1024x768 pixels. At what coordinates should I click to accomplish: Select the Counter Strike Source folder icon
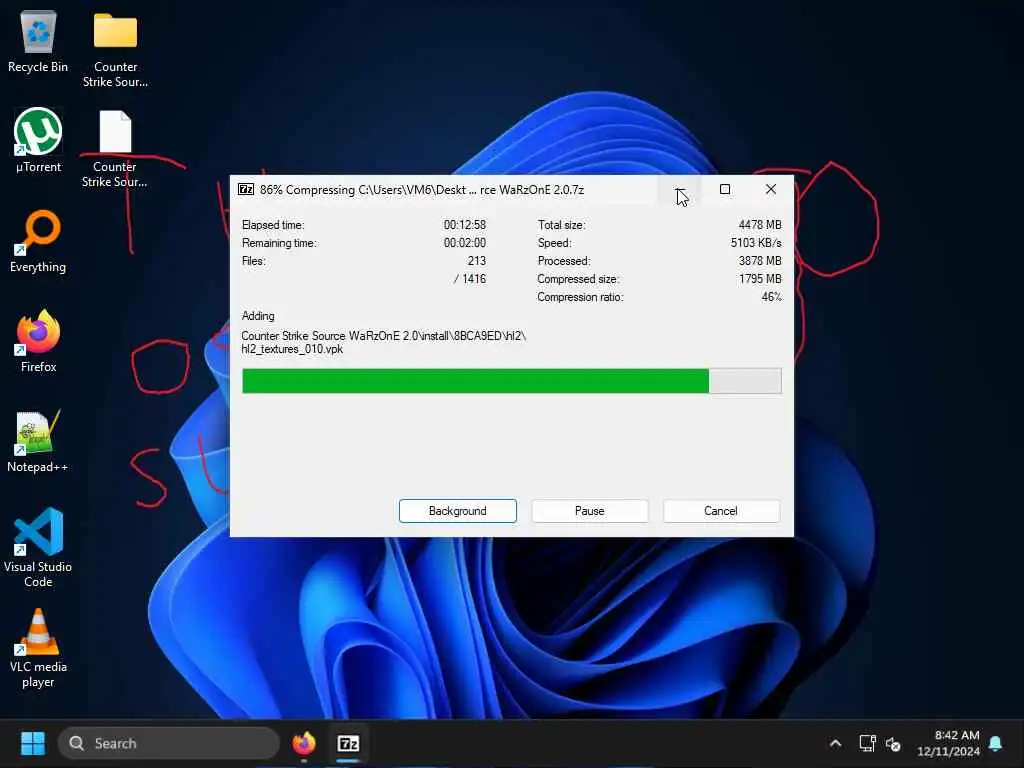(115, 49)
